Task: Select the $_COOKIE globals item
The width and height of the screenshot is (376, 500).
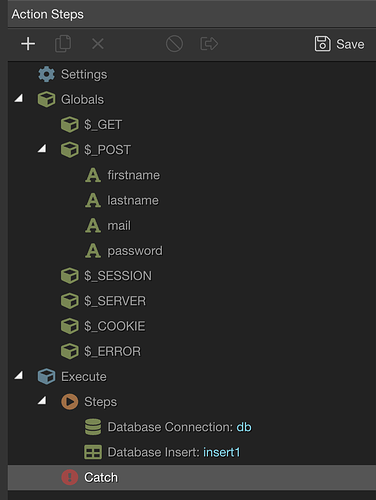Action: coord(115,326)
